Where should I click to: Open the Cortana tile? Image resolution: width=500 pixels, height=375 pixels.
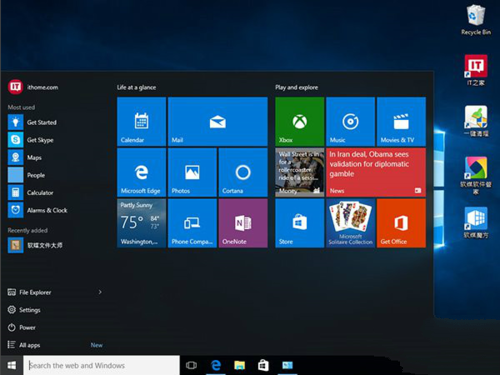pos(243,172)
